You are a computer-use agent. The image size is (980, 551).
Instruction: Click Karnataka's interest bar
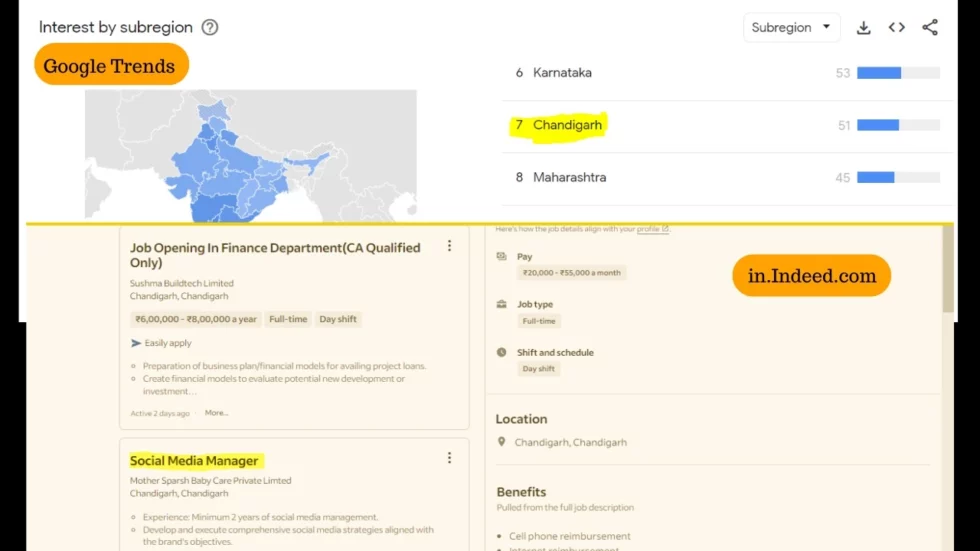[898, 72]
